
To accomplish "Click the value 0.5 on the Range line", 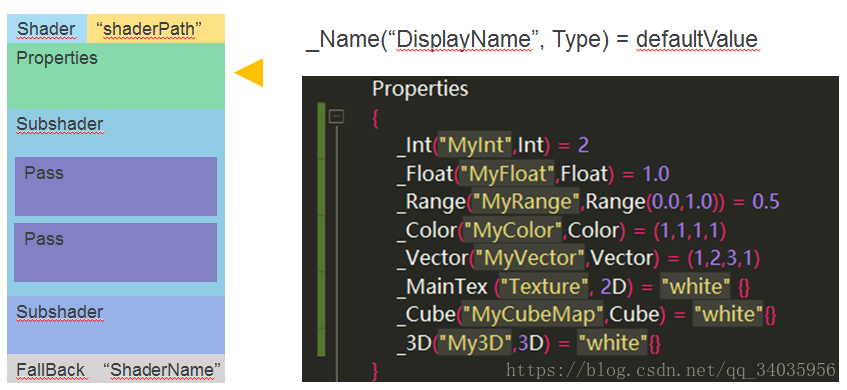I will (766, 201).
